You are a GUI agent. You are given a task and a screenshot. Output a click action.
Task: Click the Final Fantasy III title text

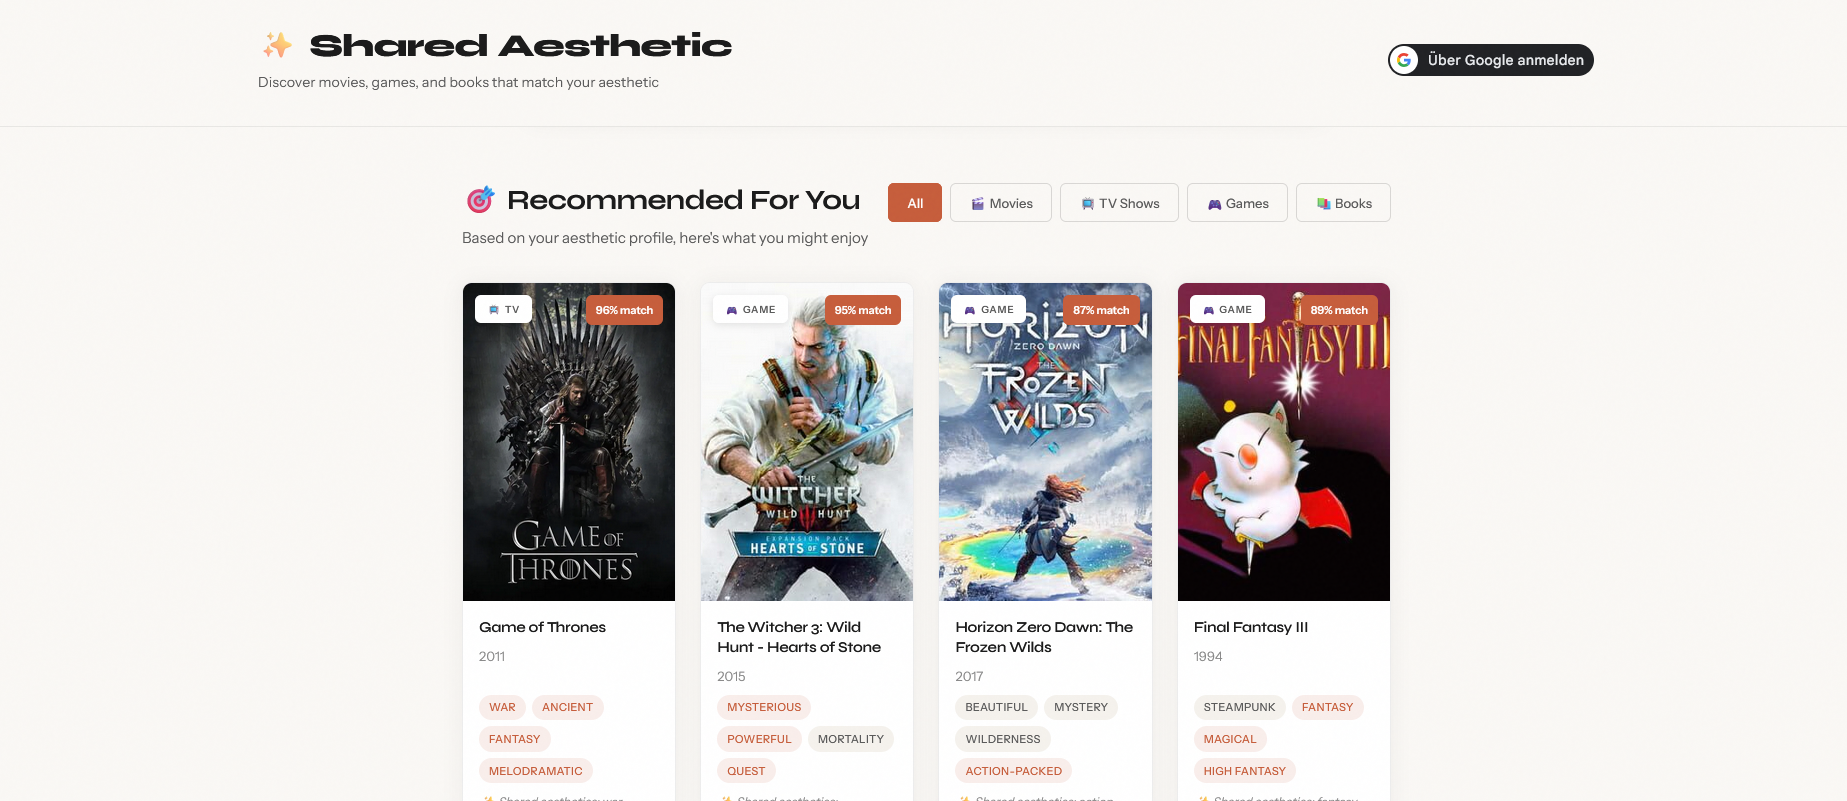(1251, 627)
